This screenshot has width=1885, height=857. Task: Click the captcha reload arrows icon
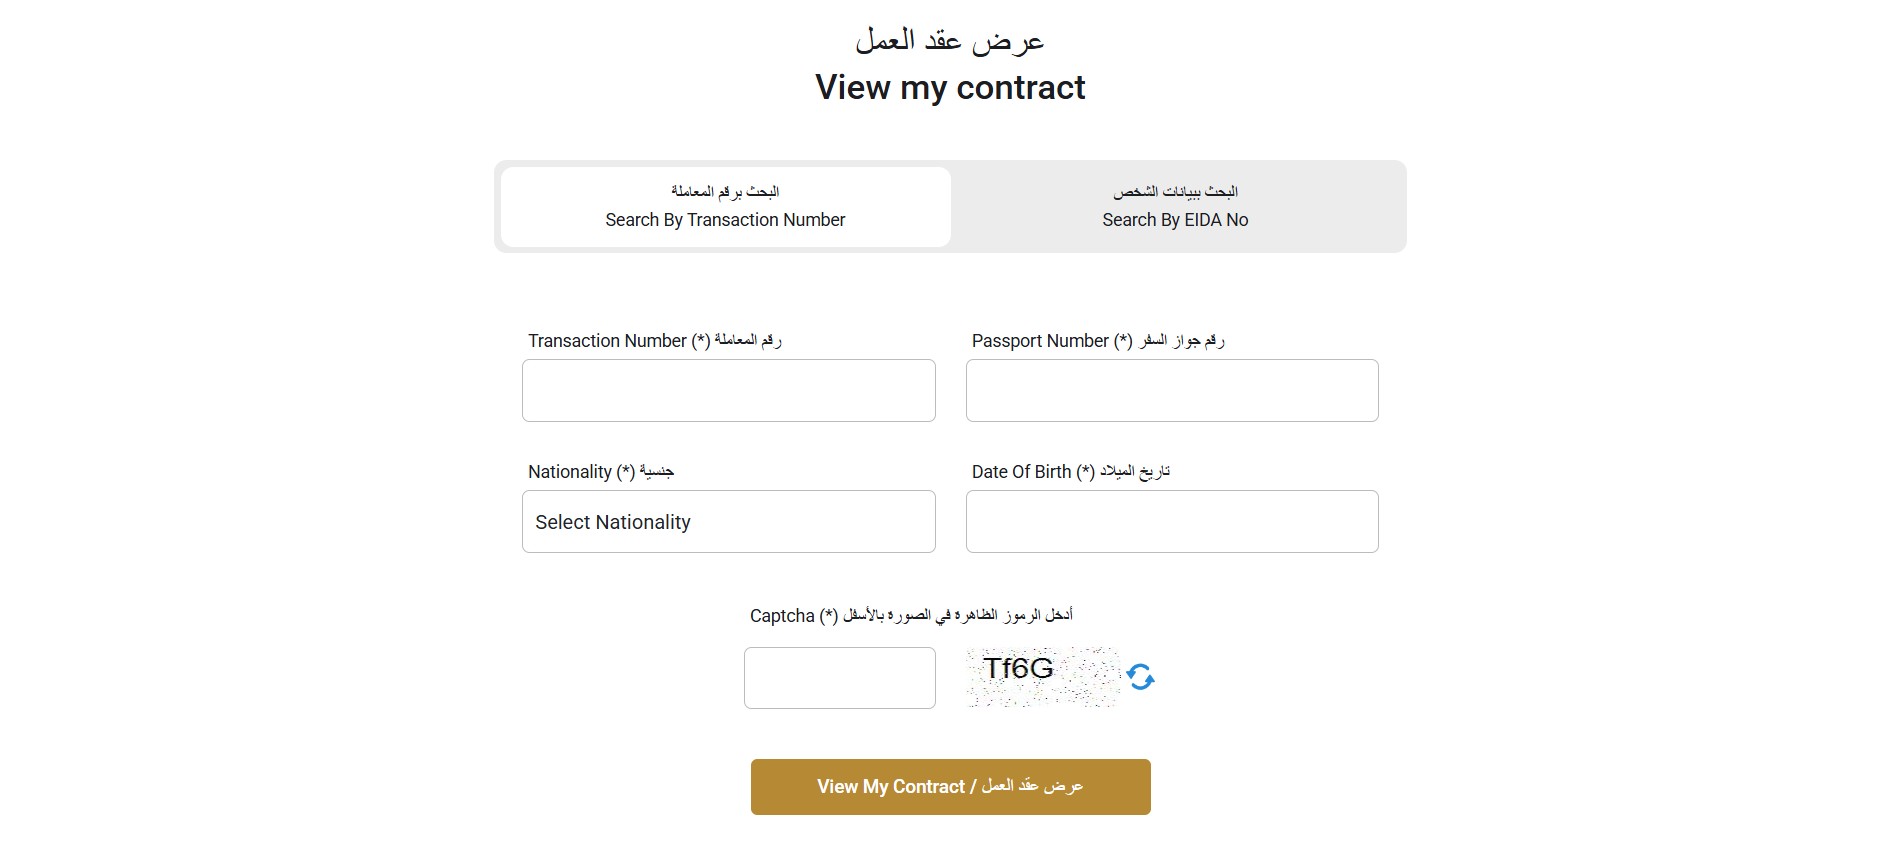(1141, 677)
